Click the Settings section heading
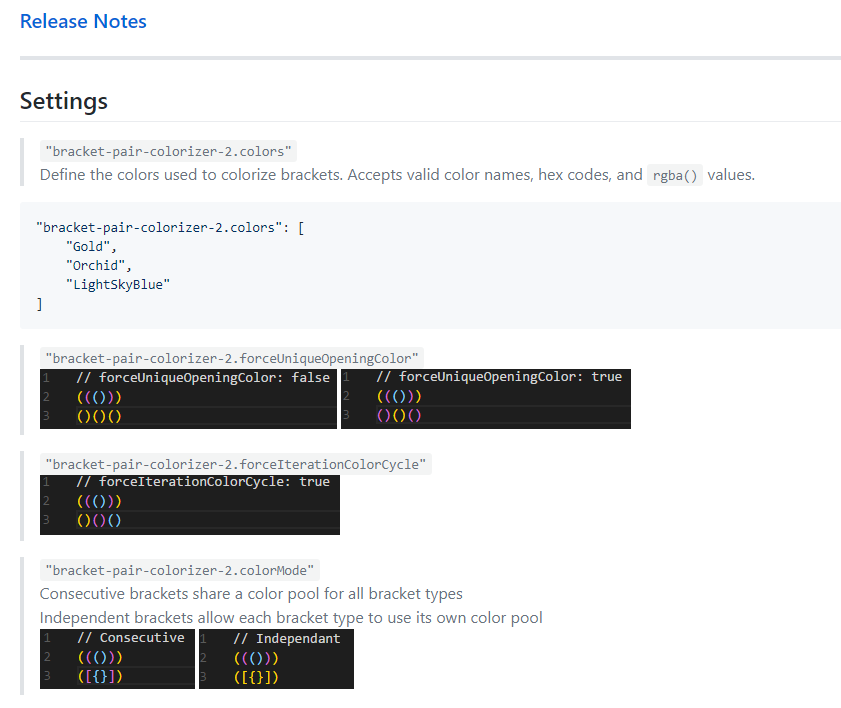 point(64,101)
